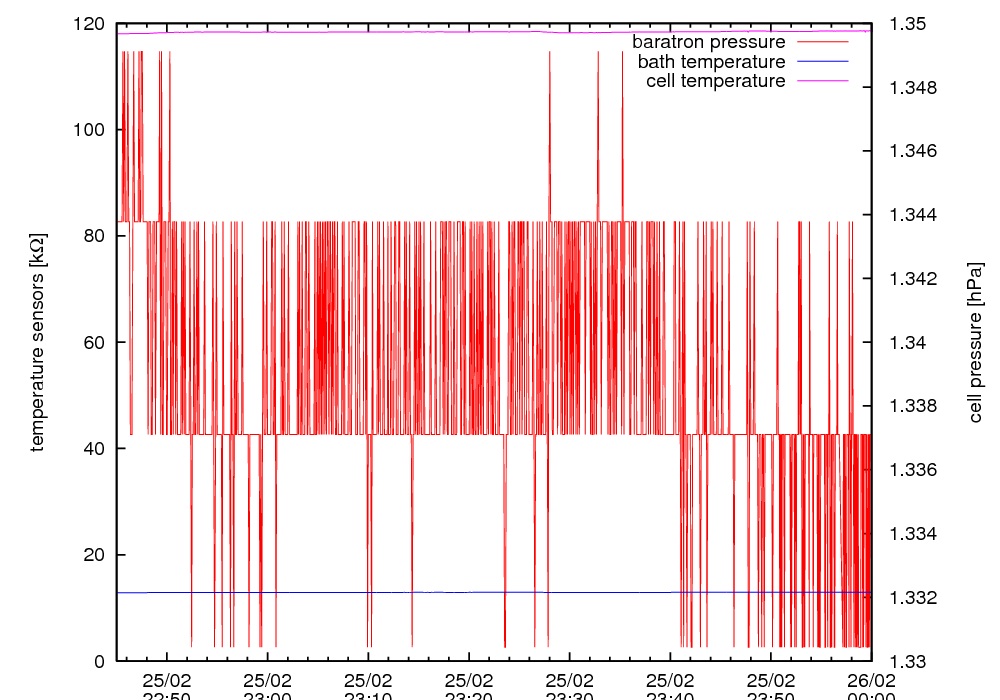The height and width of the screenshot is (700, 1000).
Task: Click the bath temperature legend label
Action: (x=711, y=62)
